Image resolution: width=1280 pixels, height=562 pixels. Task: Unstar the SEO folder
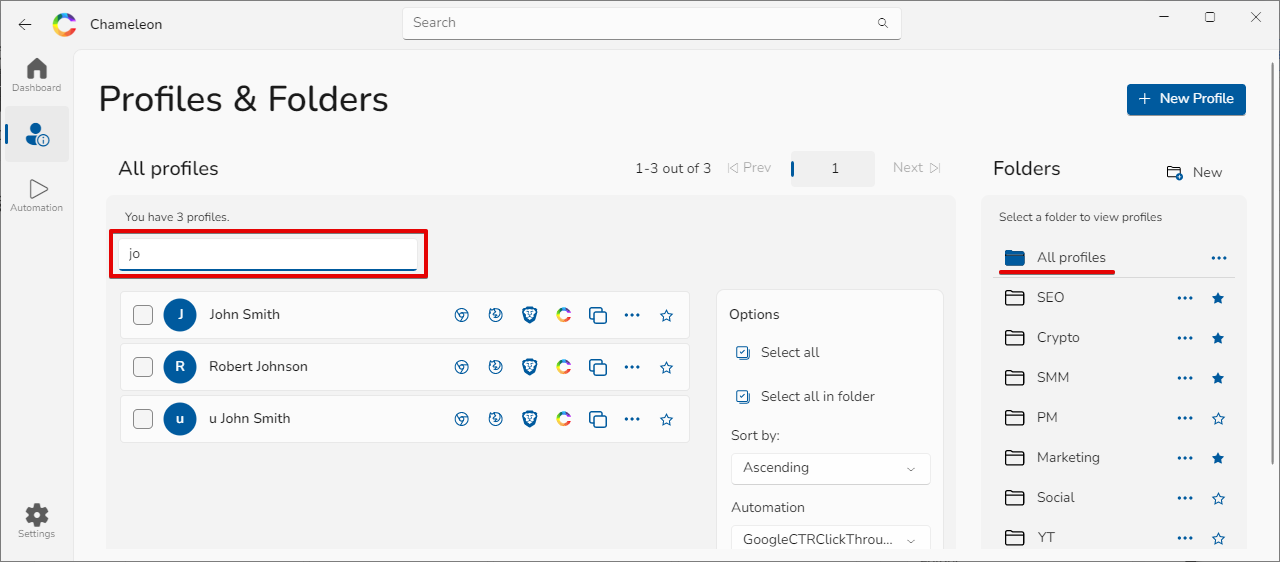1218,298
